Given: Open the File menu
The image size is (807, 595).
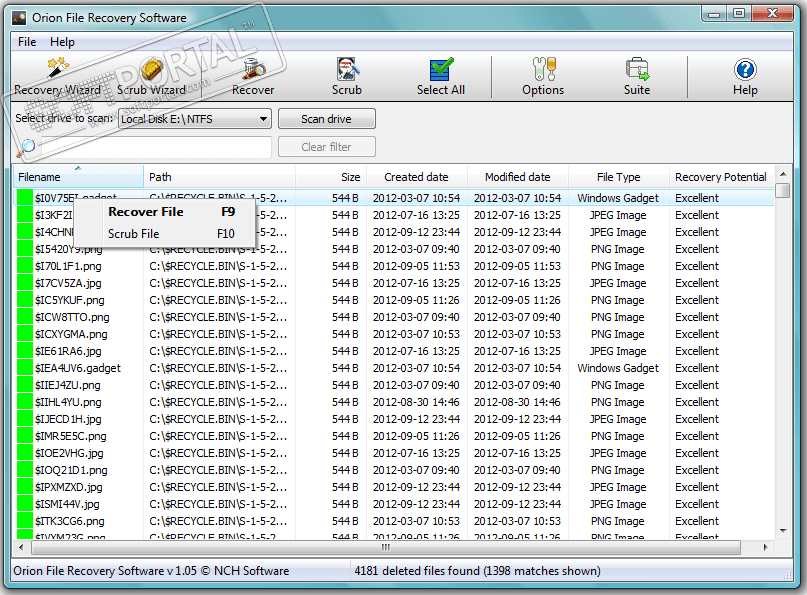Looking at the screenshot, I should pyautogui.click(x=27, y=42).
